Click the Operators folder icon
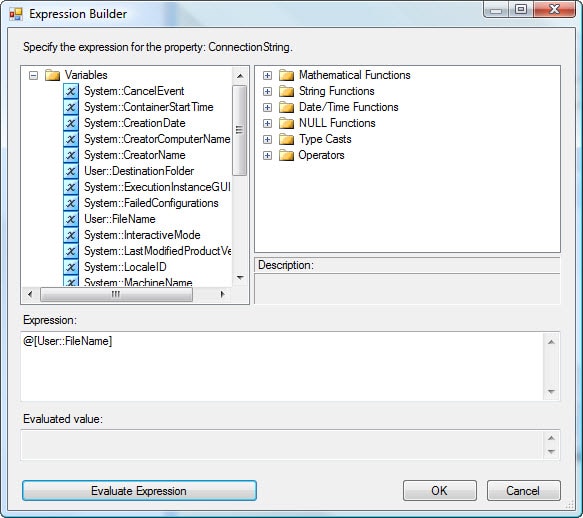Viewport: 583px width, 518px height. click(286, 155)
